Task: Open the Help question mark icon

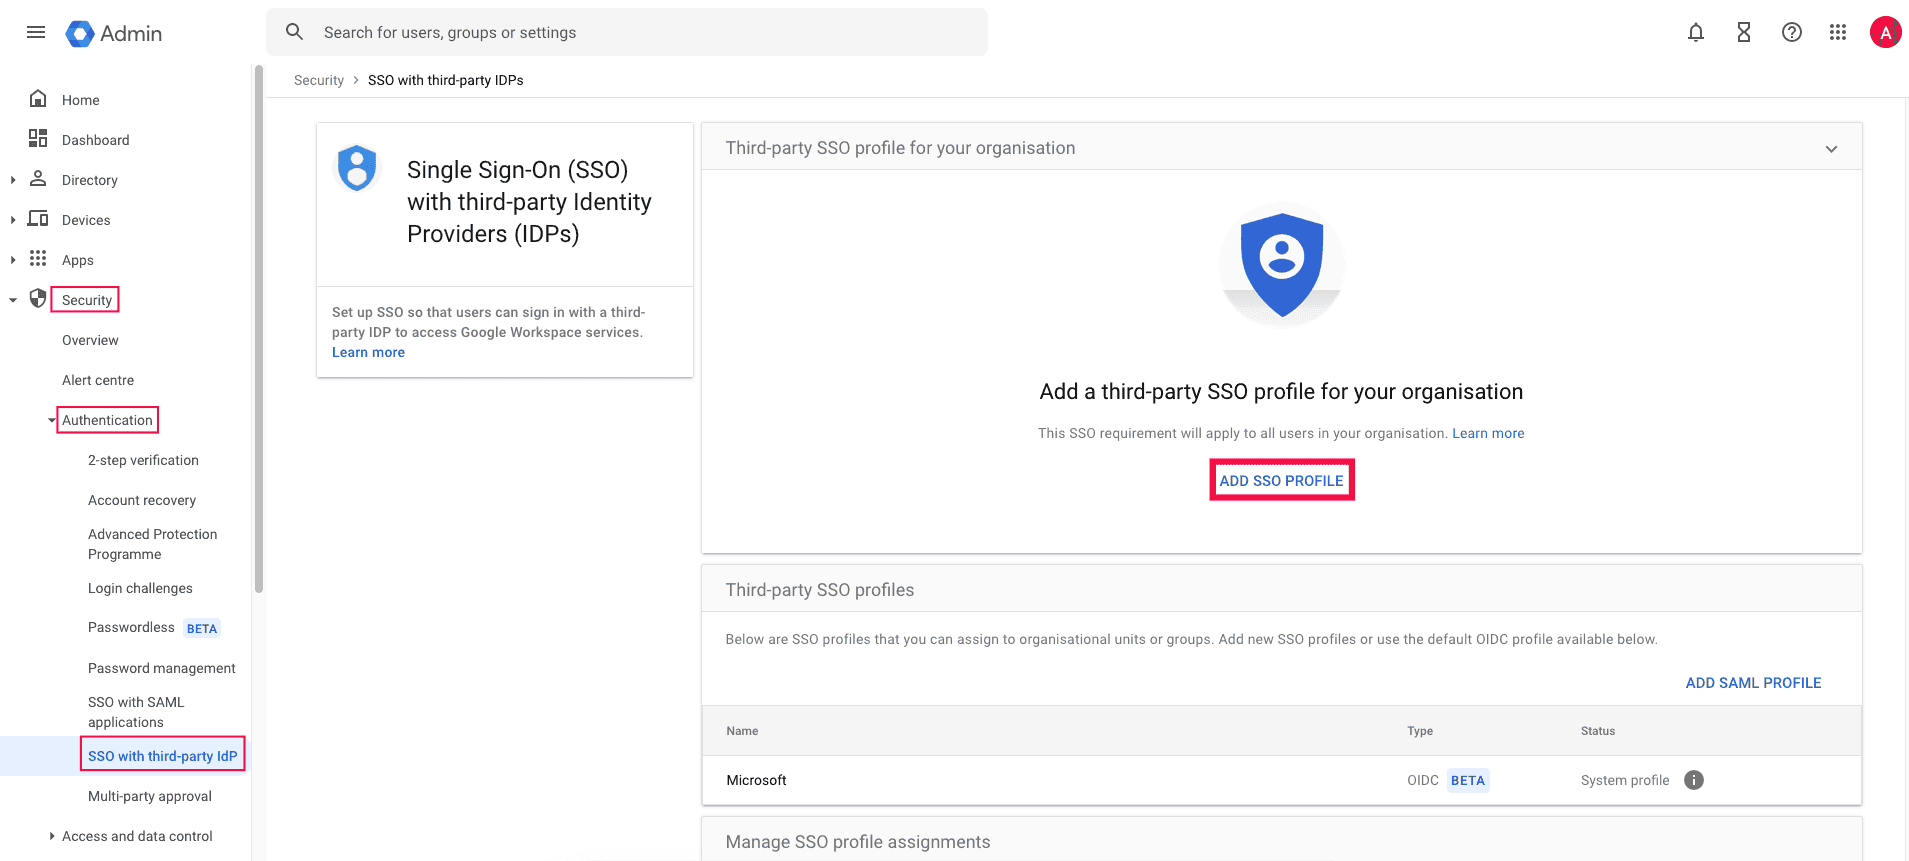Action: tap(1791, 32)
